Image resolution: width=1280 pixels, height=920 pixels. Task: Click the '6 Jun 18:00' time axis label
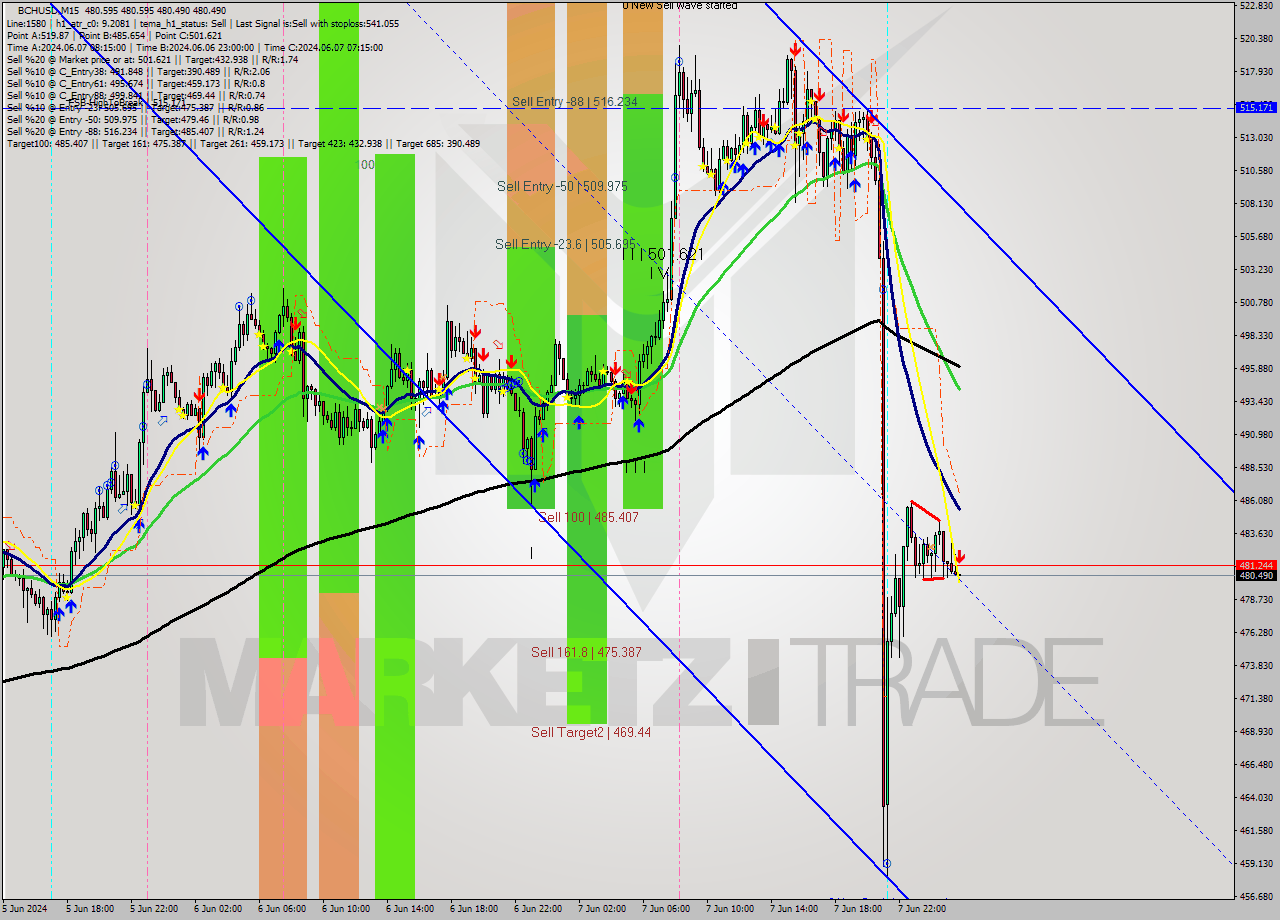(x=474, y=909)
